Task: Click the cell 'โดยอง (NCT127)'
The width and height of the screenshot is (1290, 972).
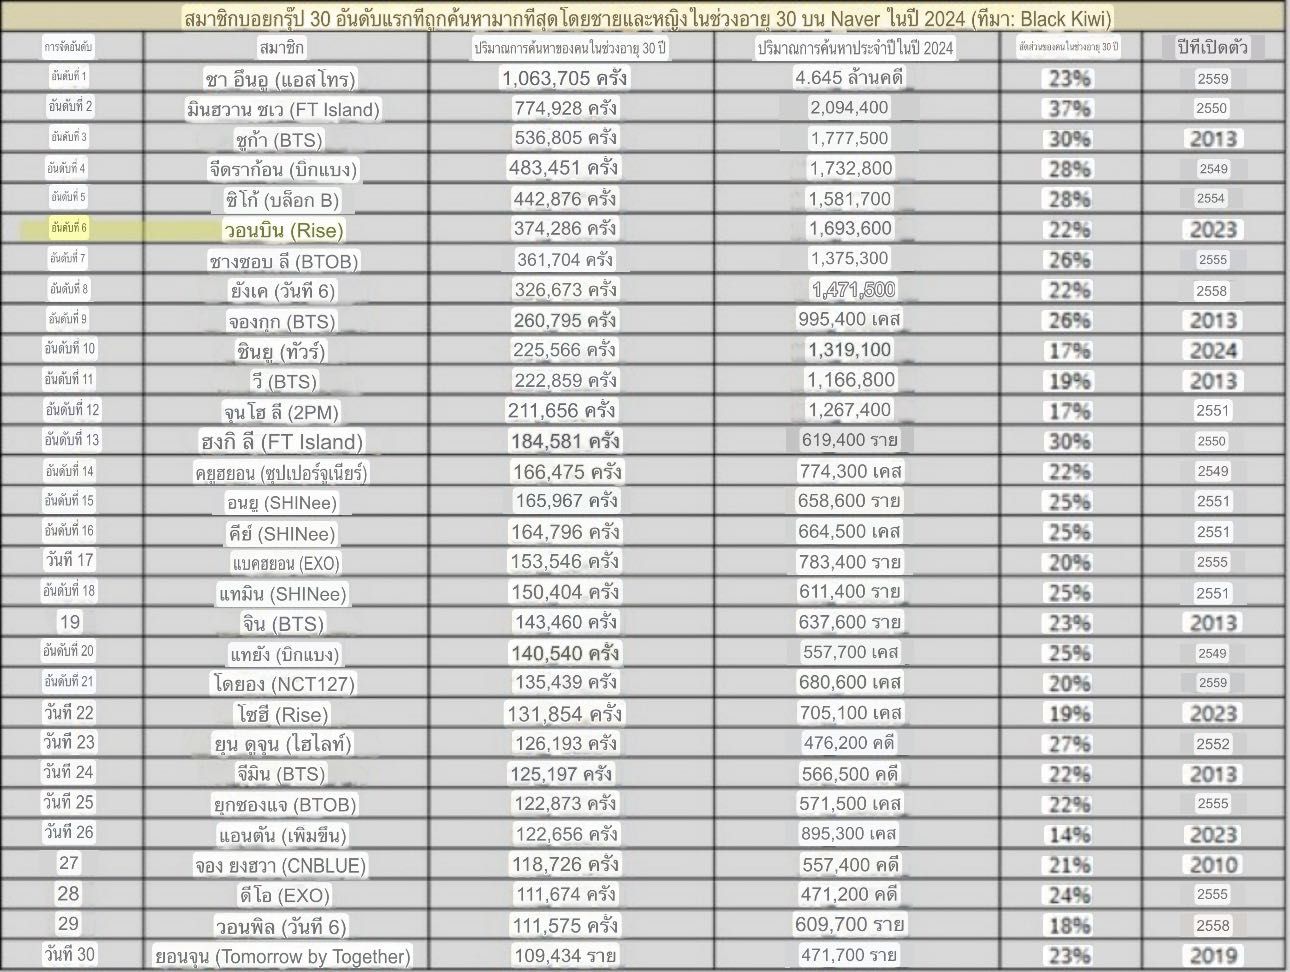Action: (283, 684)
